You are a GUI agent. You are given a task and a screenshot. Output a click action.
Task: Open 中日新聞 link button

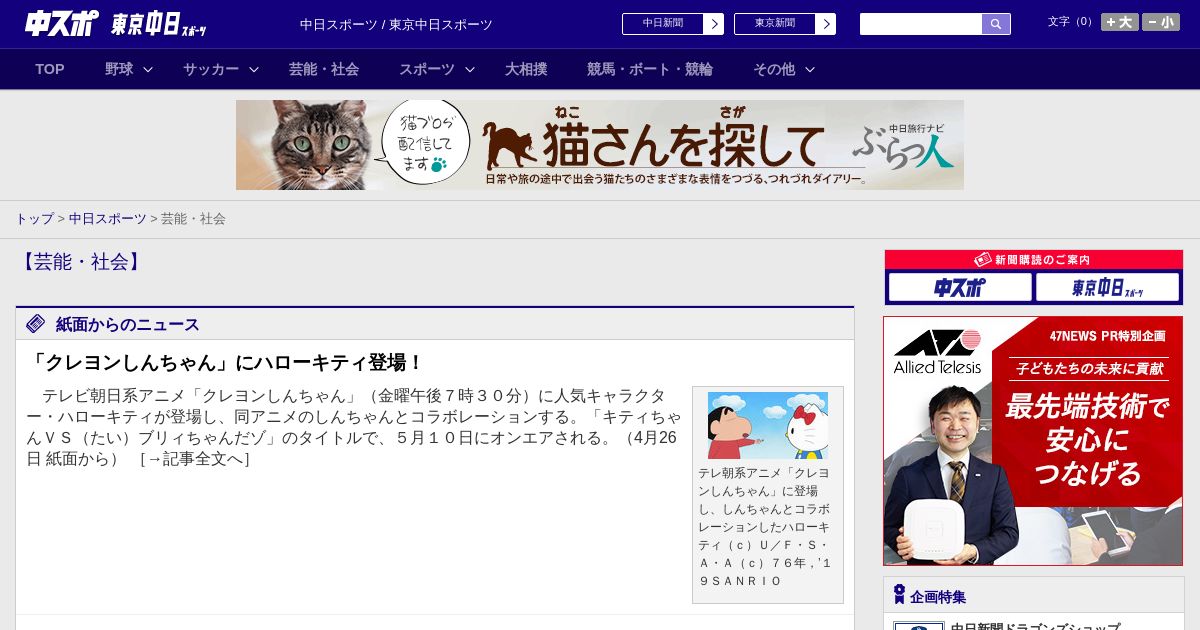[663, 24]
